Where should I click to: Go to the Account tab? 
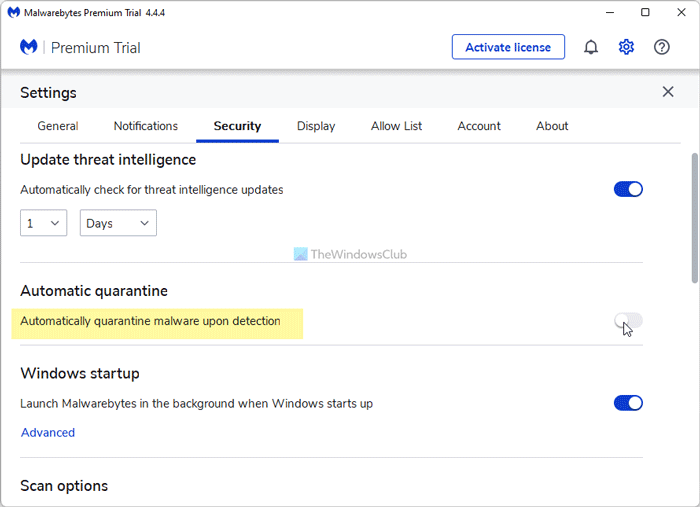(x=479, y=126)
